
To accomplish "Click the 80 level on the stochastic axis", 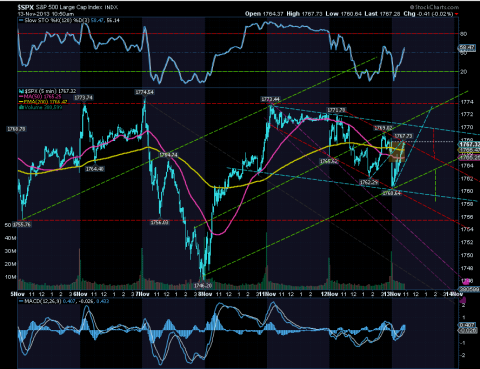I will 463,34.
